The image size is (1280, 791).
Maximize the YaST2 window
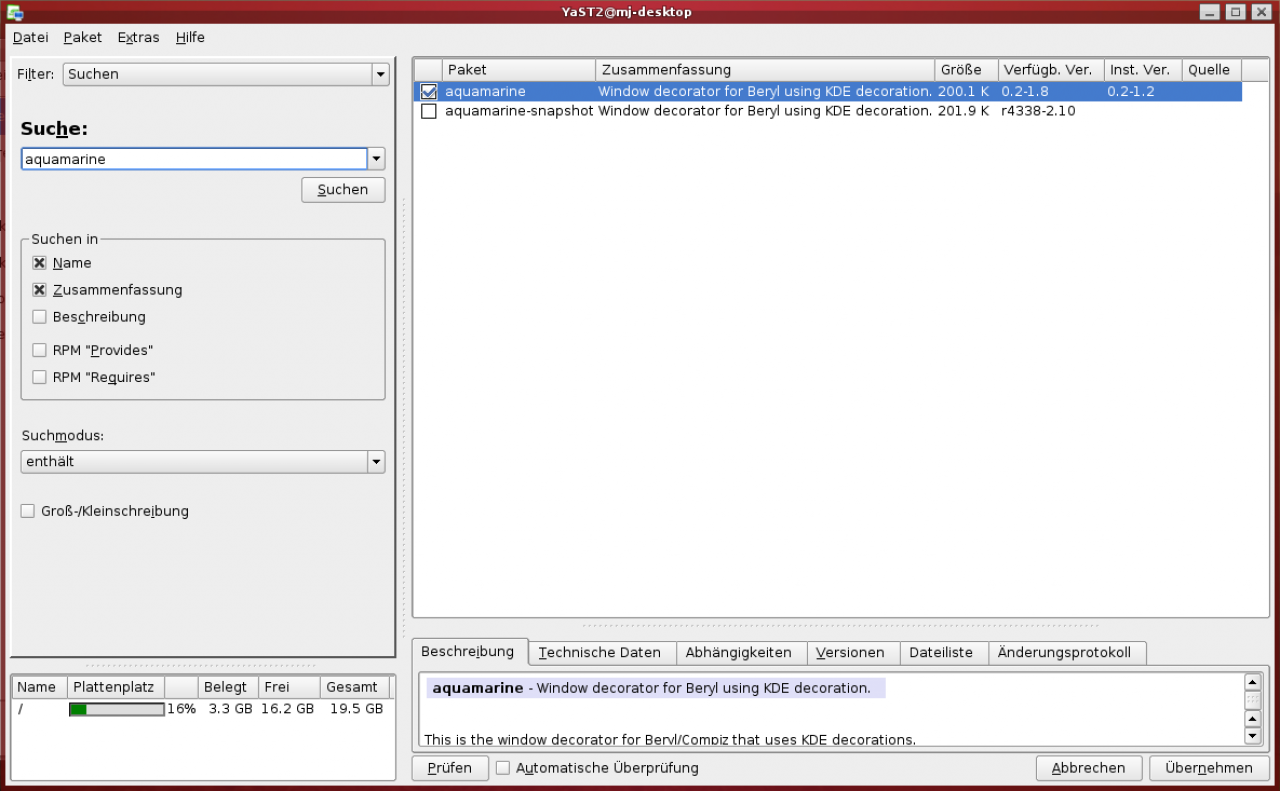(x=1235, y=12)
